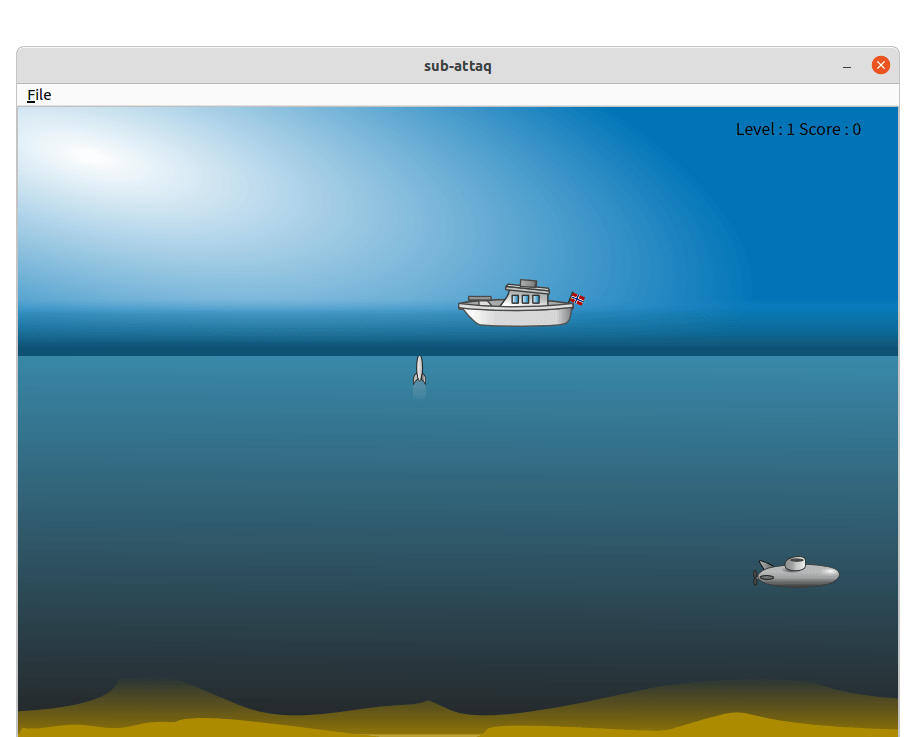This screenshot has width=916, height=737.
Task: Click the Level : 1 Score : 0 text
Action: 798,129
